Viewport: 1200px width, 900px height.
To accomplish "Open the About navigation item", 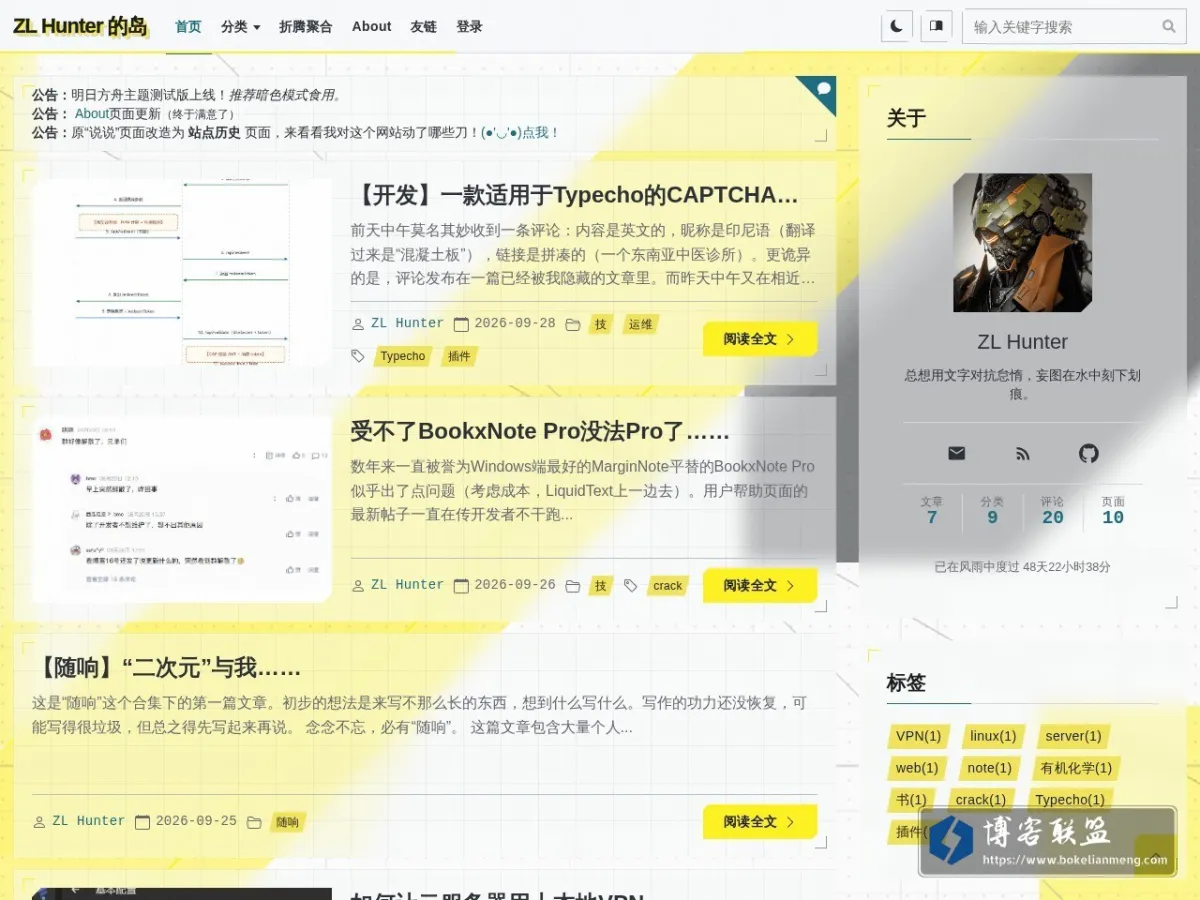I will pyautogui.click(x=371, y=27).
